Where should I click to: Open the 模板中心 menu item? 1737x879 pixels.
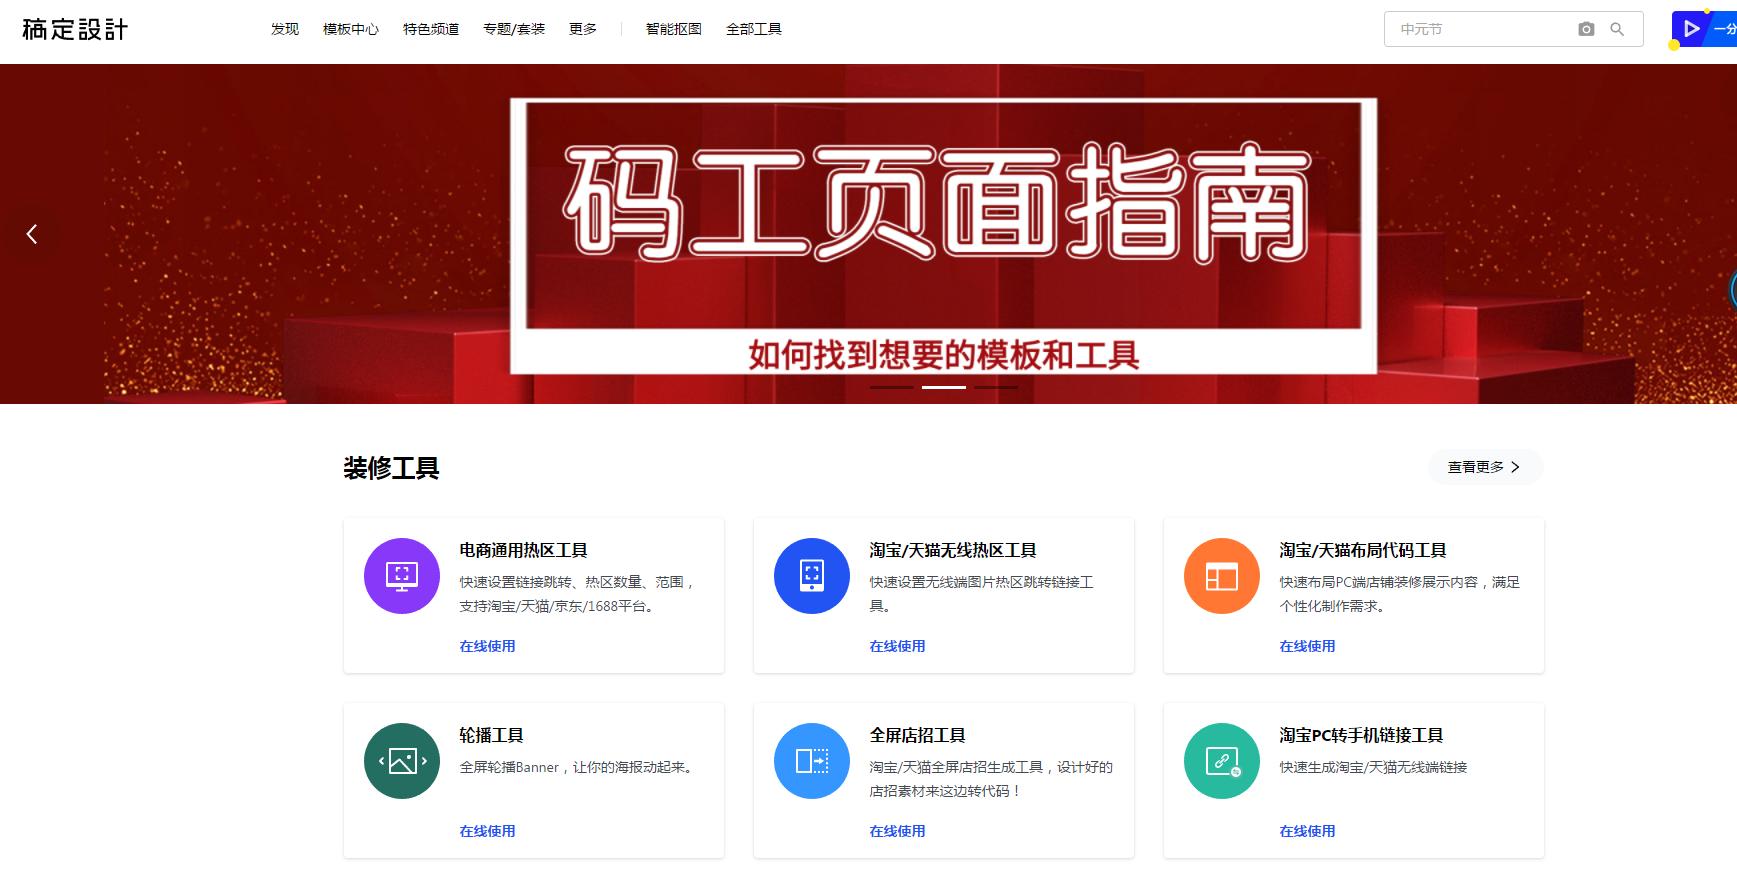click(351, 29)
